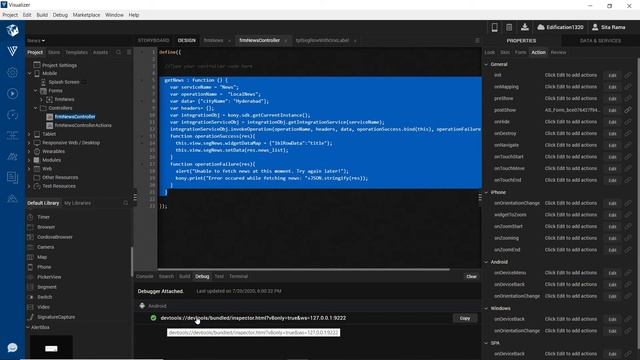The width and height of the screenshot is (640, 360).
Task: Select the frmNewsController editor tab
Action: pyautogui.click(x=260, y=40)
